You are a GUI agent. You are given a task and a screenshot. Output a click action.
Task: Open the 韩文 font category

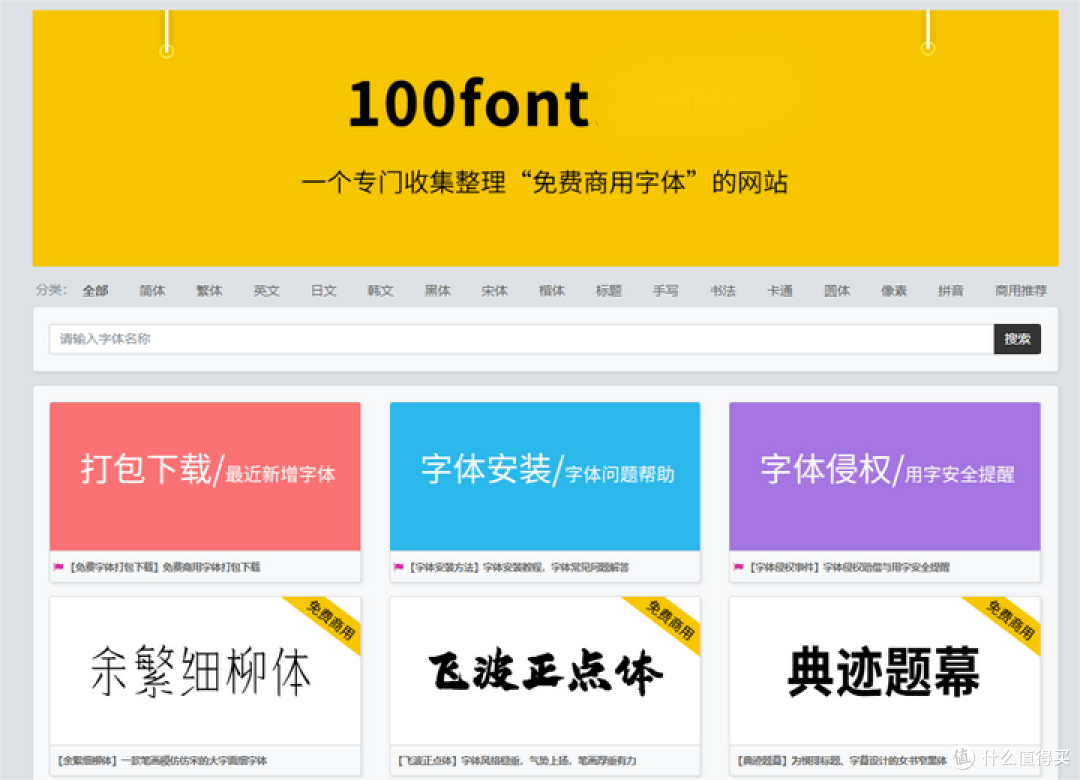pyautogui.click(x=380, y=291)
